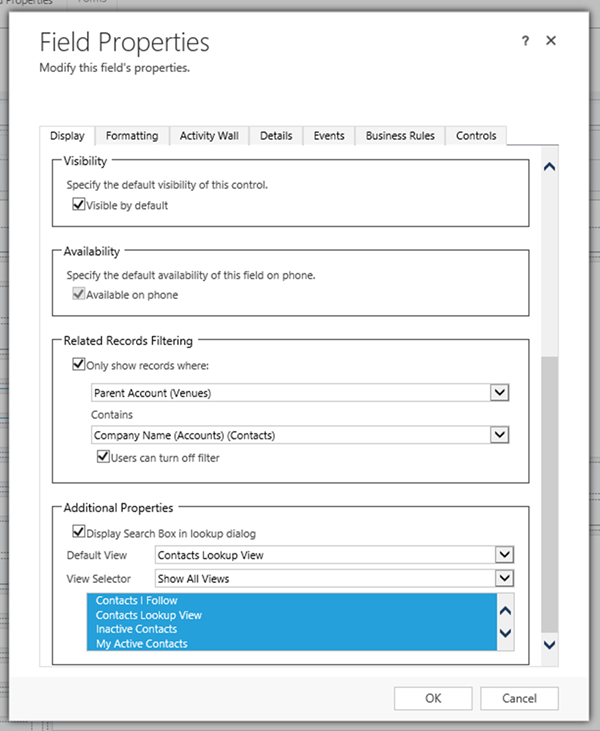Click the Cancel button

[x=519, y=698]
